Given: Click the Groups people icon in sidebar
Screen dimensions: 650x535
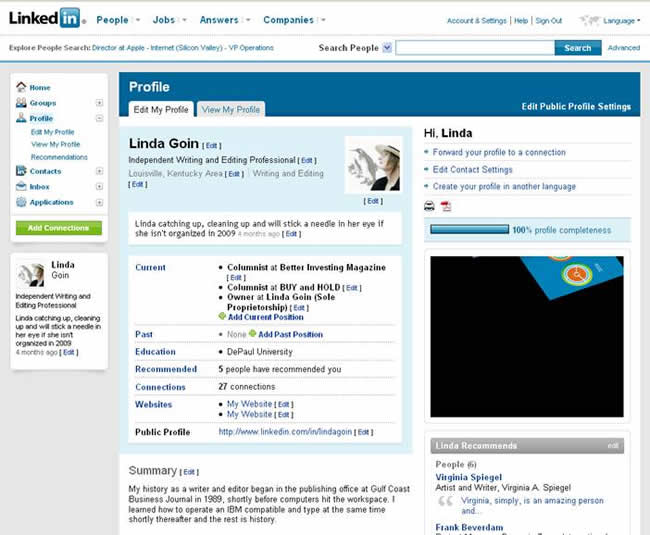Looking at the screenshot, I should pos(21,103).
